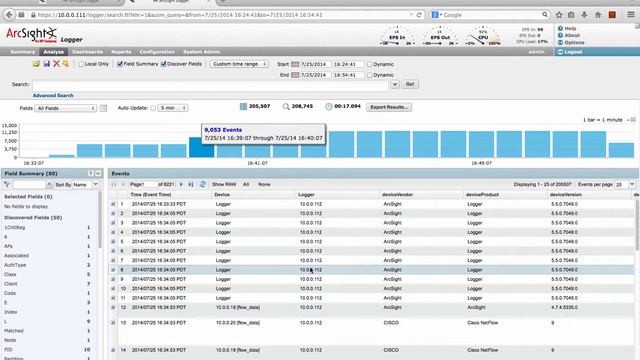Open the System Admin tab
This screenshot has height=360, width=640.
tap(202, 52)
